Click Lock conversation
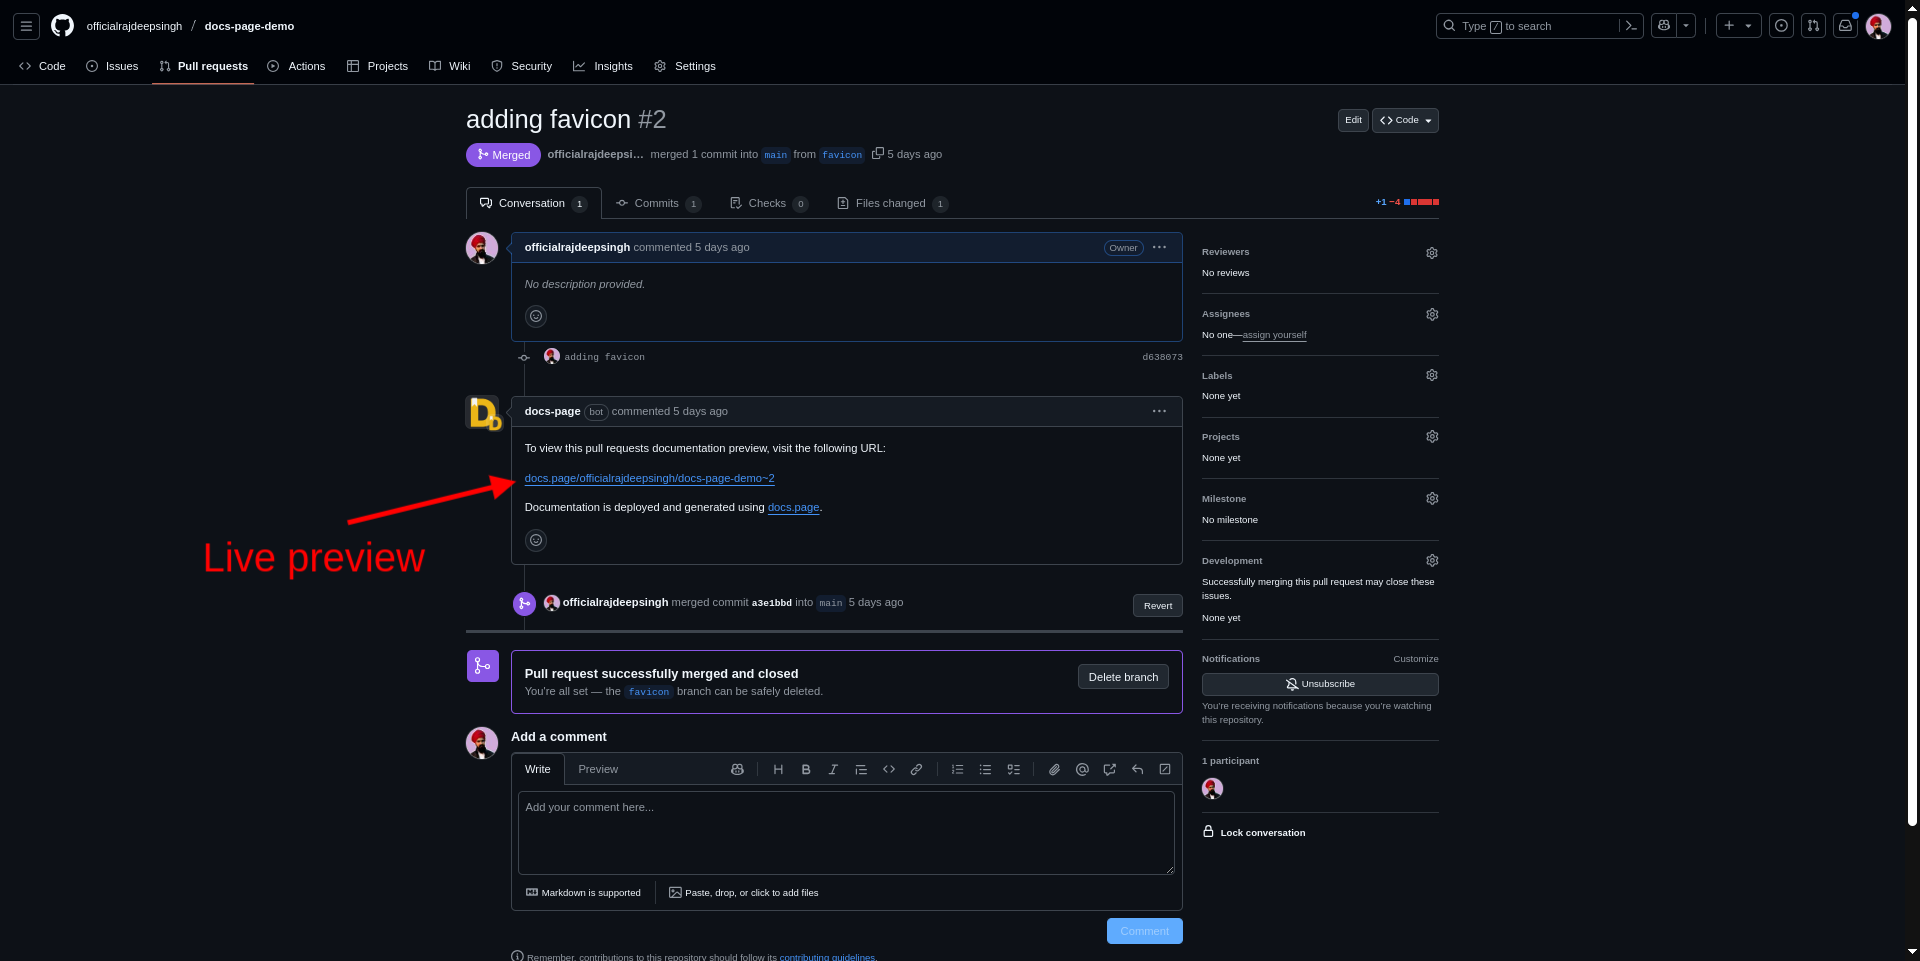 pyautogui.click(x=1254, y=832)
